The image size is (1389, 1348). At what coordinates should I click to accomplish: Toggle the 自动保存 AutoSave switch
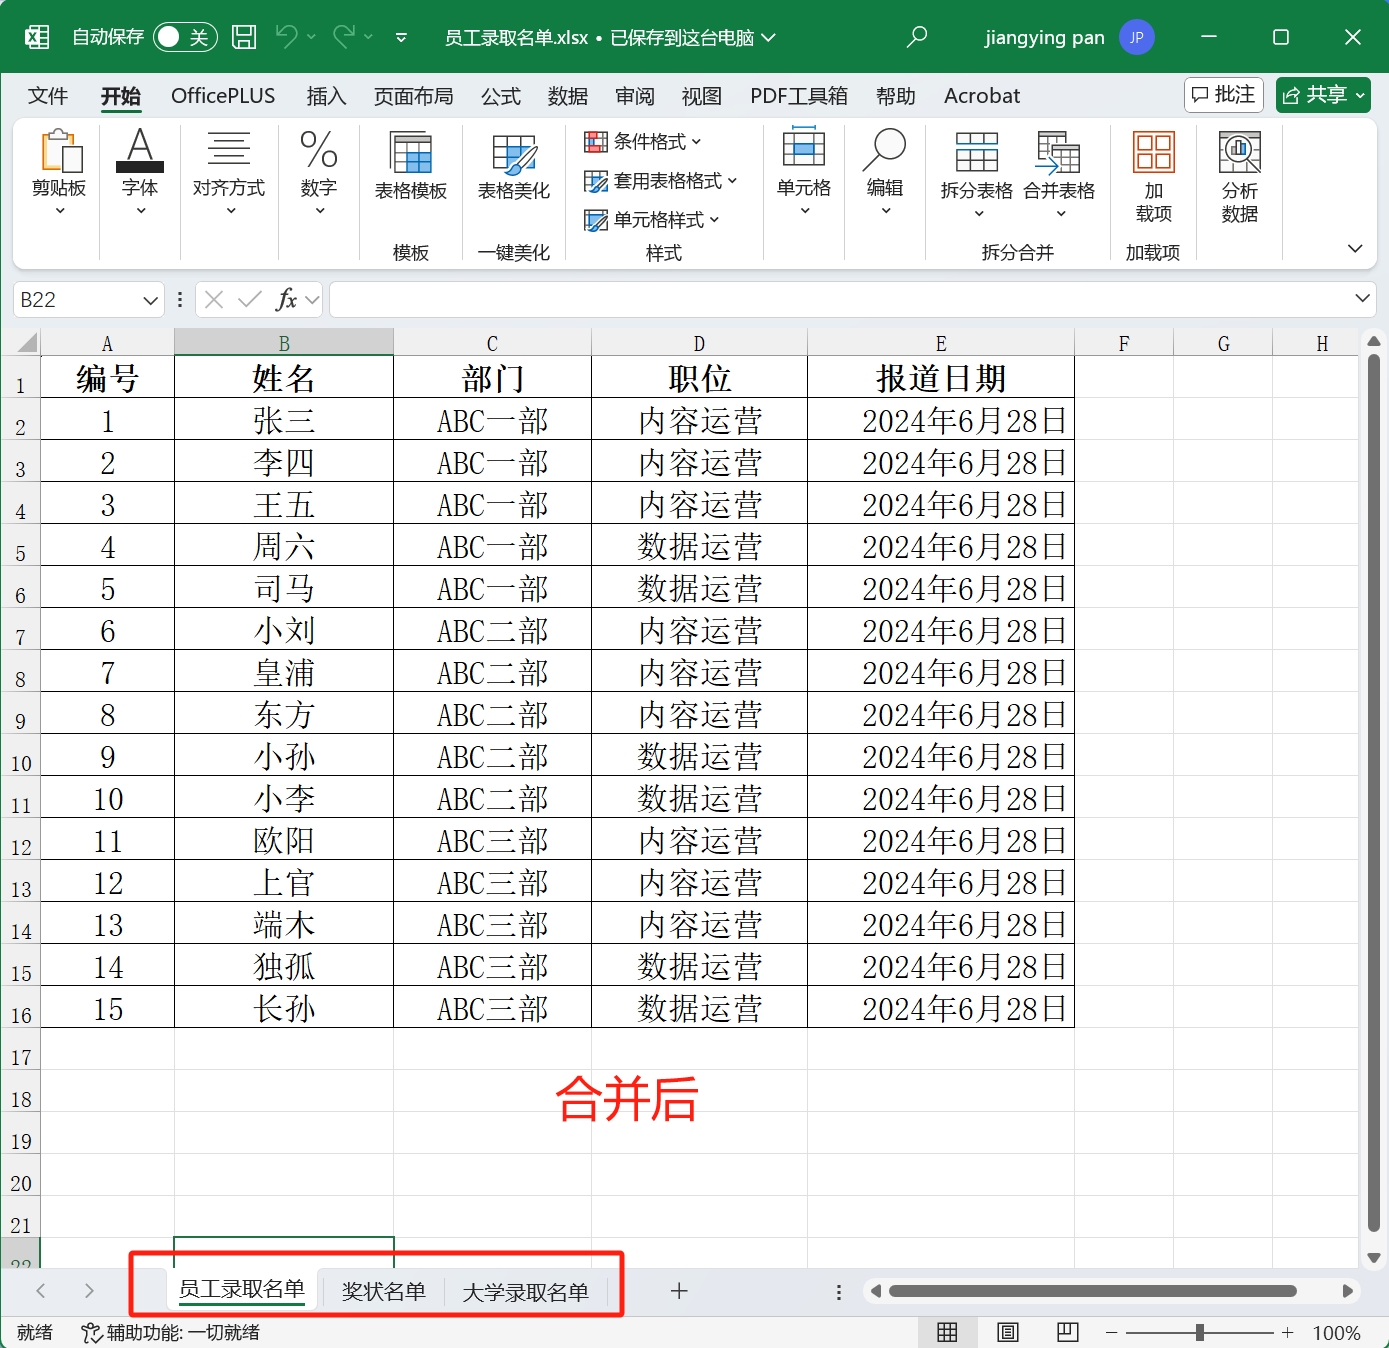[x=184, y=37]
